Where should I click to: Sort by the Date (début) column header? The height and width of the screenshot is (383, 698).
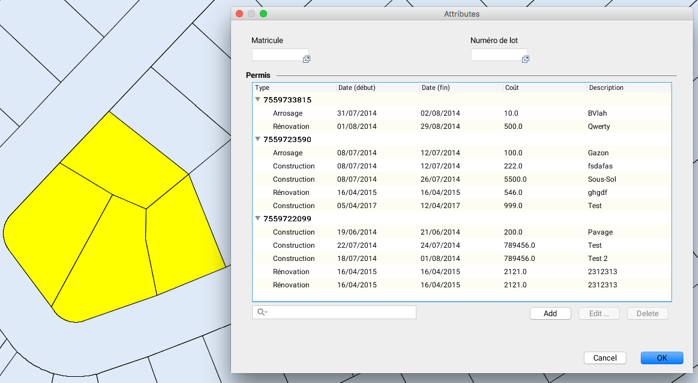[377, 88]
